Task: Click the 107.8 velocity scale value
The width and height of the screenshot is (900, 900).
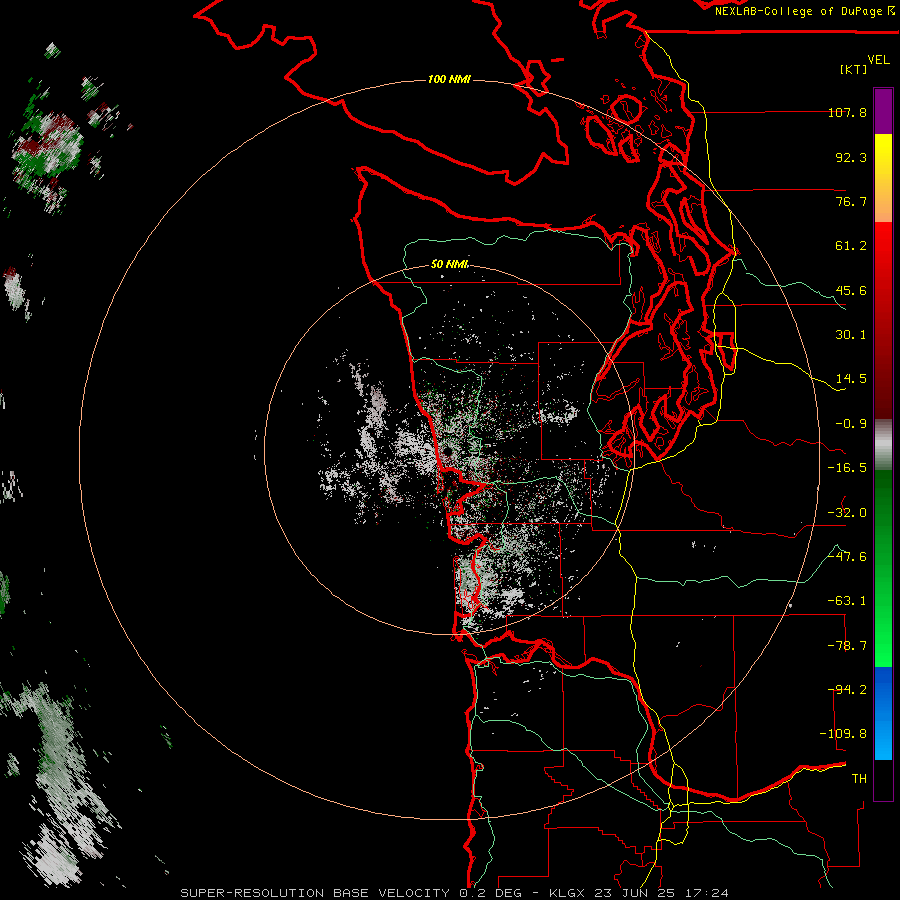Action: pos(847,112)
